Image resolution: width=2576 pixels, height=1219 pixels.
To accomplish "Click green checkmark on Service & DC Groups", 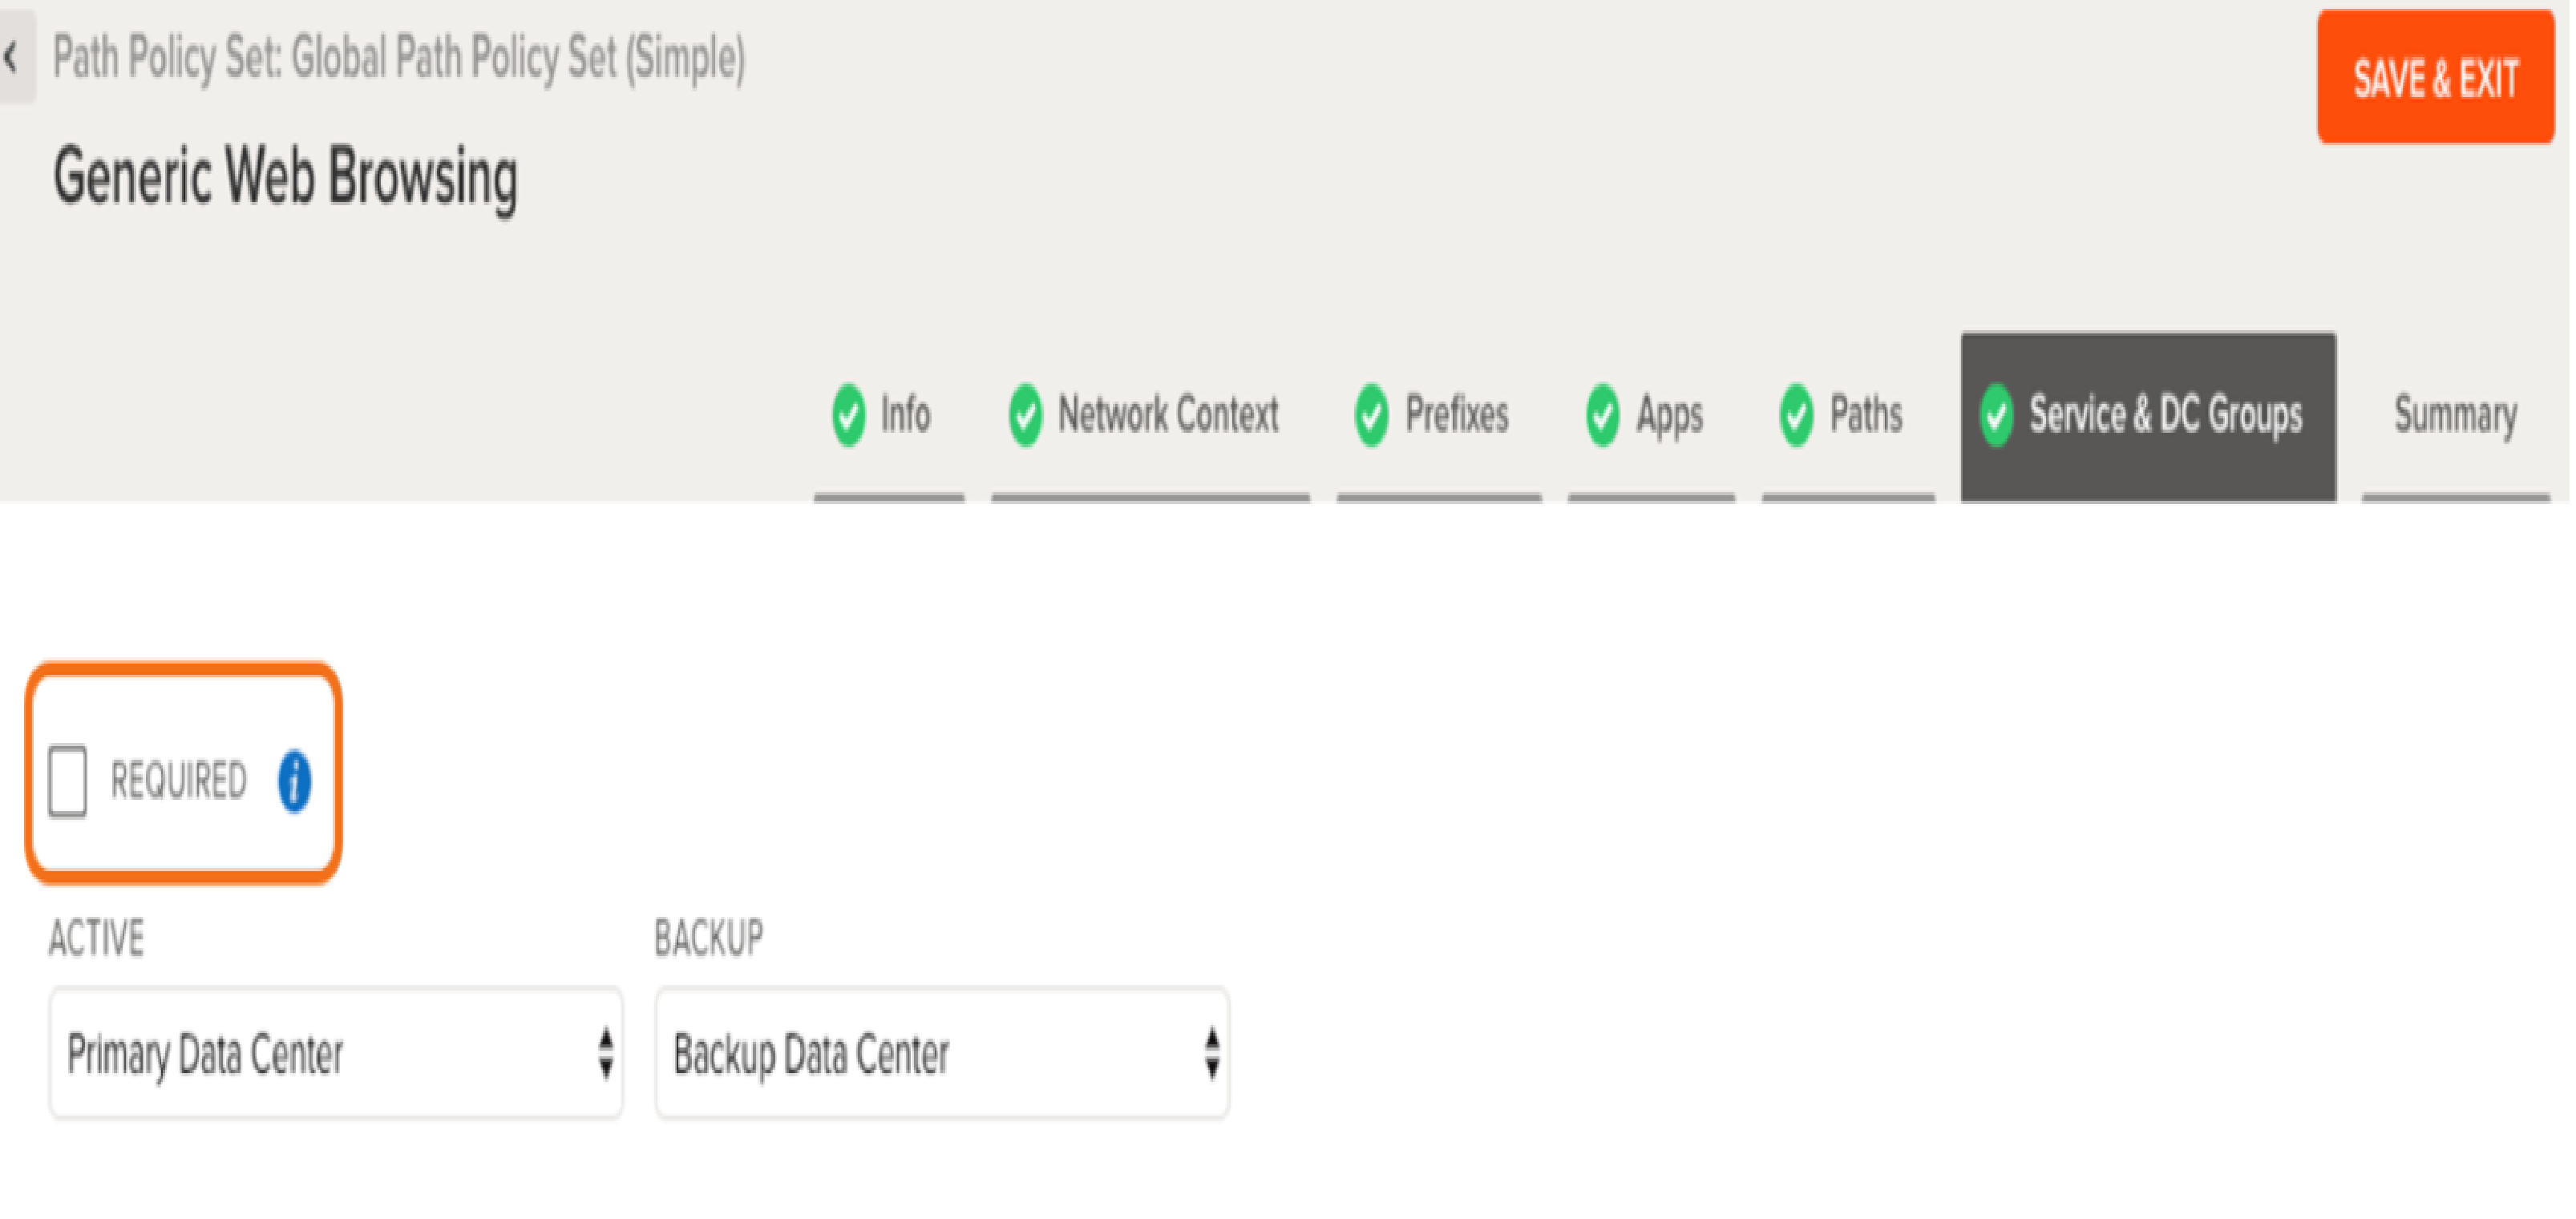I will [1996, 415].
